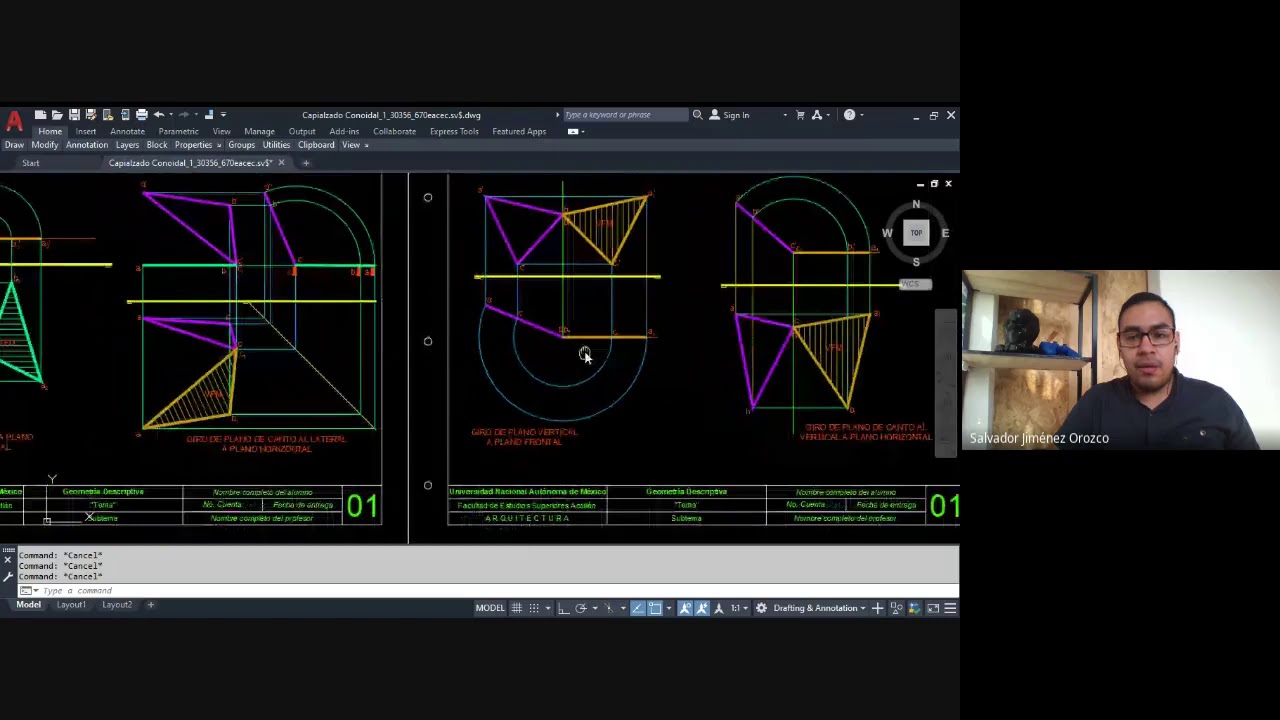Screen dimensions: 1280x720
Task: Open the Draw panel button
Action: click(x=14, y=145)
